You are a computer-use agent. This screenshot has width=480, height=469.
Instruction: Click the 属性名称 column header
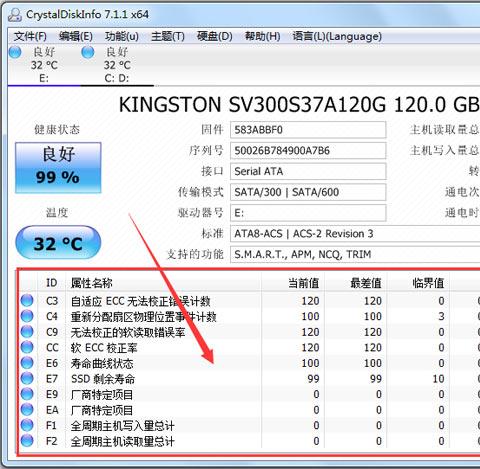click(x=164, y=283)
